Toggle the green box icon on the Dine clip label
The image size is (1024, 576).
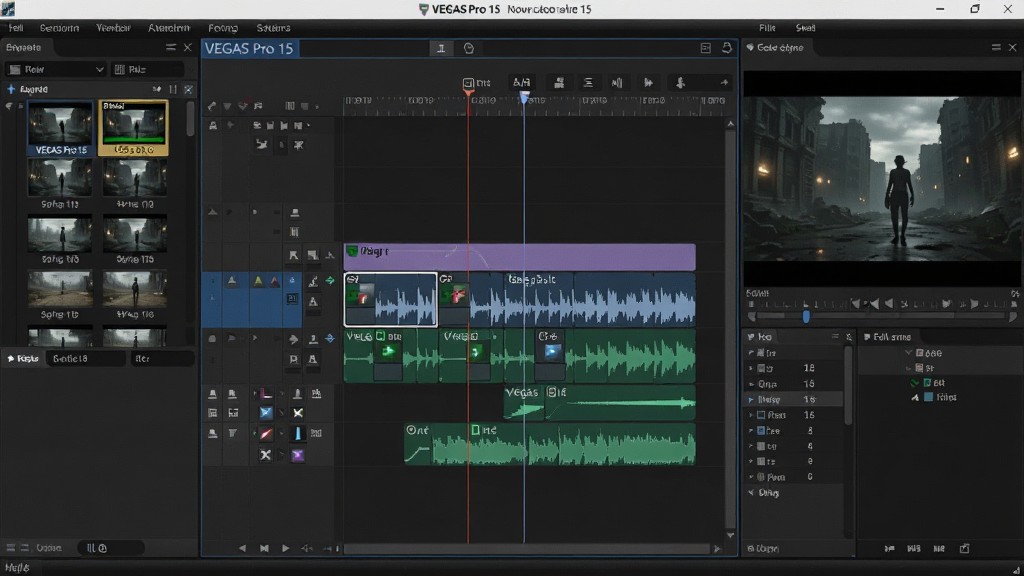(x=475, y=430)
